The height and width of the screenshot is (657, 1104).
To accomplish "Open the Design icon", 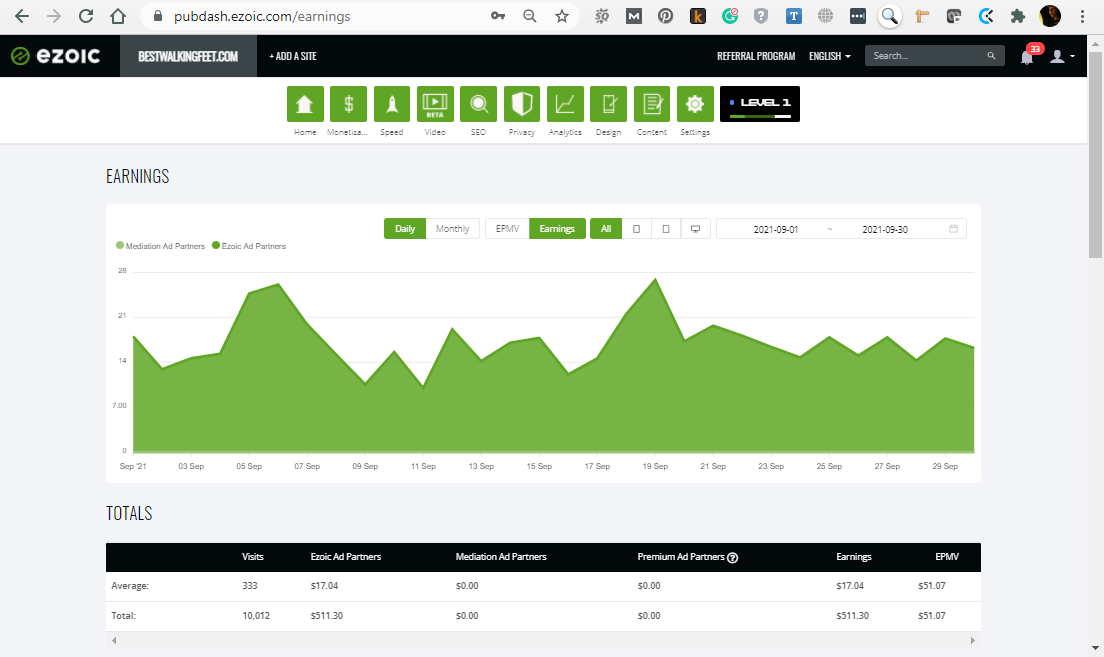I will point(608,104).
